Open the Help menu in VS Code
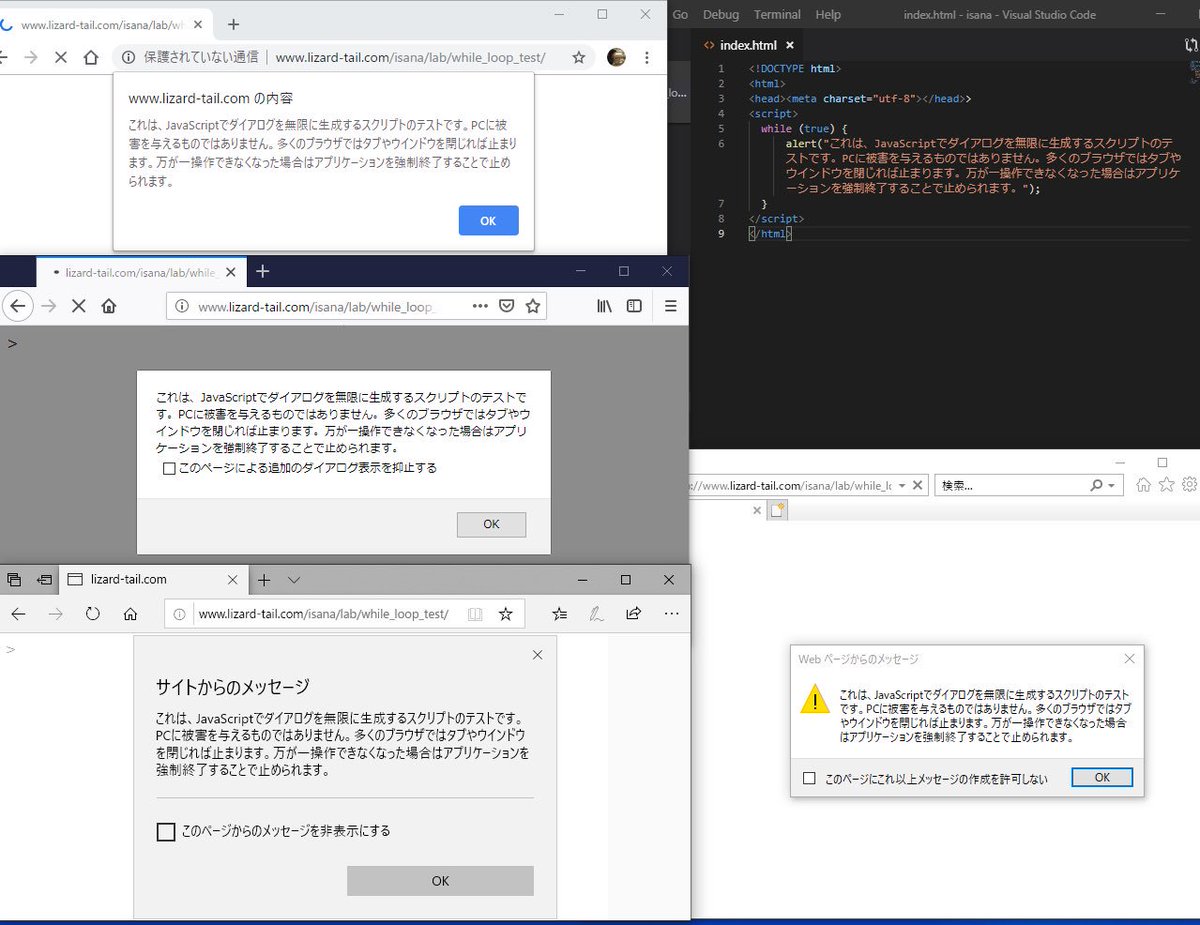The height and width of the screenshot is (925, 1200). 828,14
